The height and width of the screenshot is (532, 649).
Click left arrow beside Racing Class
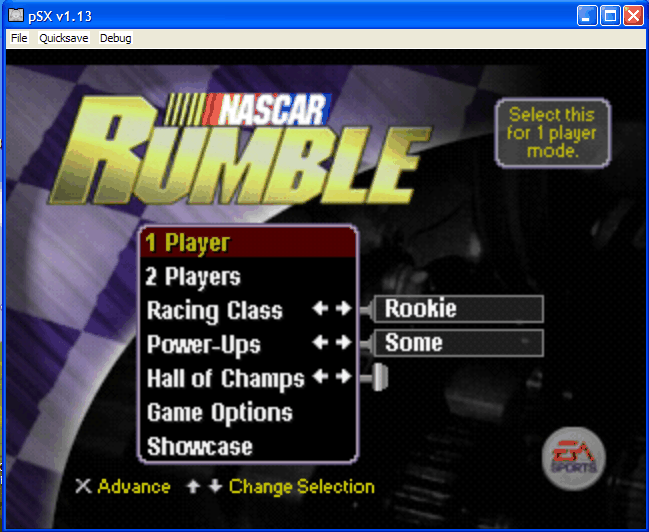coord(320,308)
